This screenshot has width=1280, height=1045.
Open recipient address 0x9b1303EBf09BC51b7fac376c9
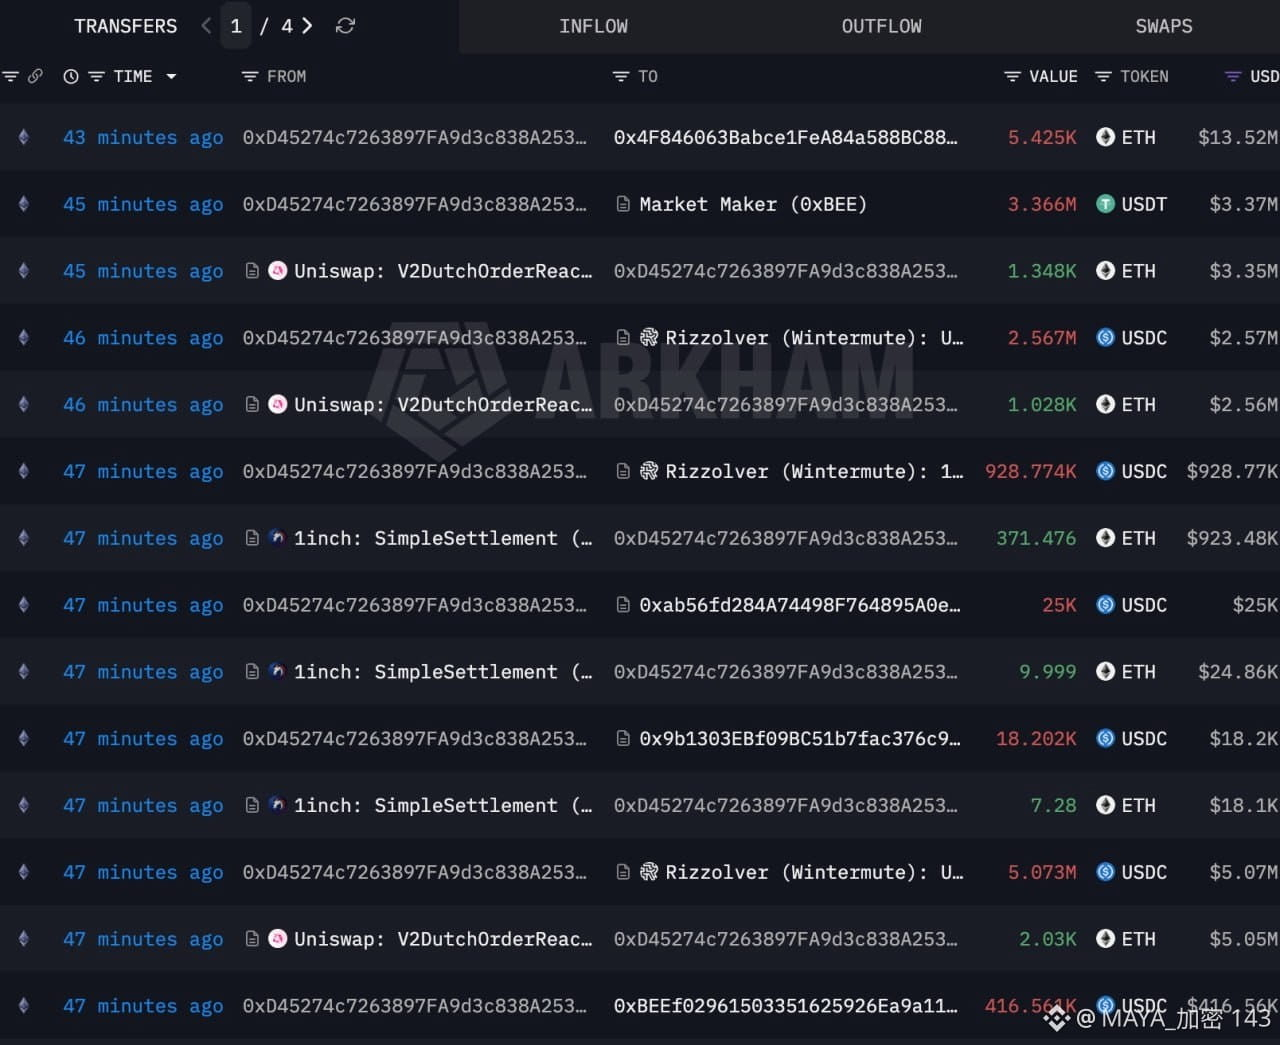click(x=800, y=739)
